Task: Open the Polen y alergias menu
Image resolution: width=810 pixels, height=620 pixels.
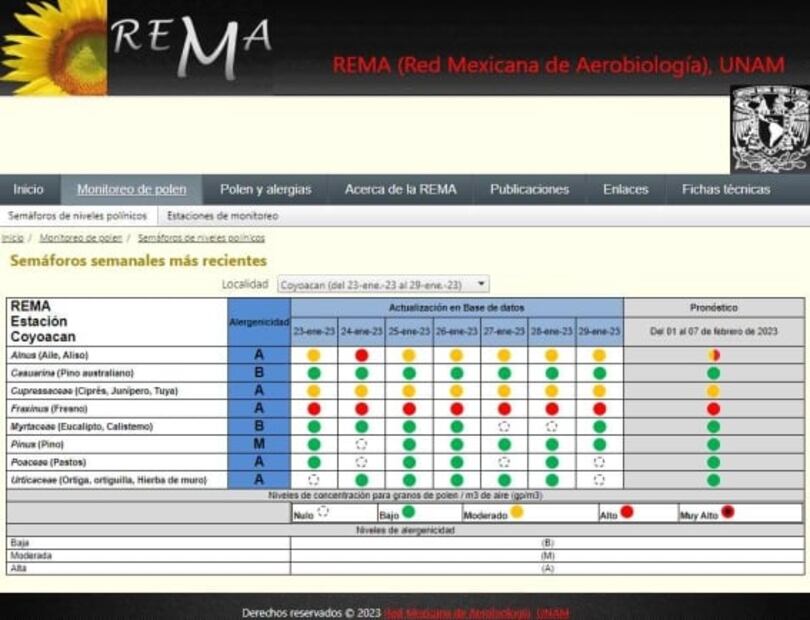Action: 265,189
